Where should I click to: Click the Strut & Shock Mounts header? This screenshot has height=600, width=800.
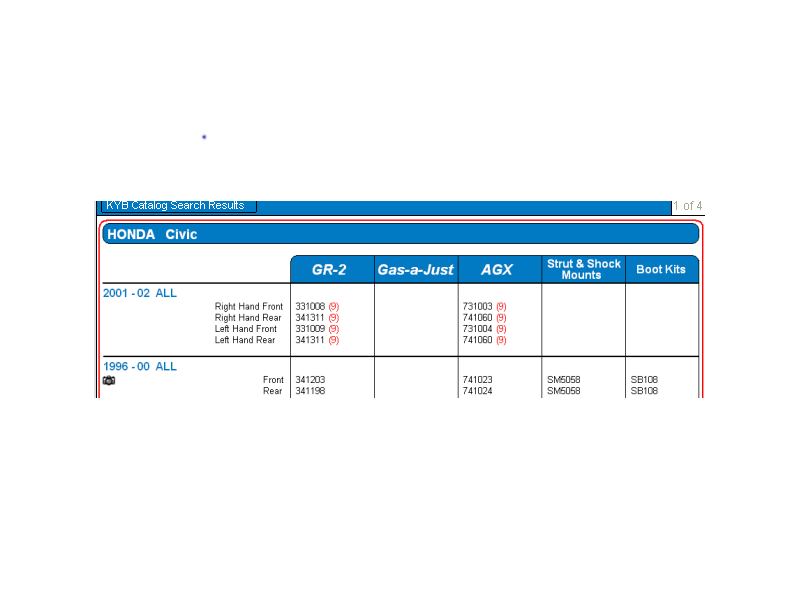(583, 269)
